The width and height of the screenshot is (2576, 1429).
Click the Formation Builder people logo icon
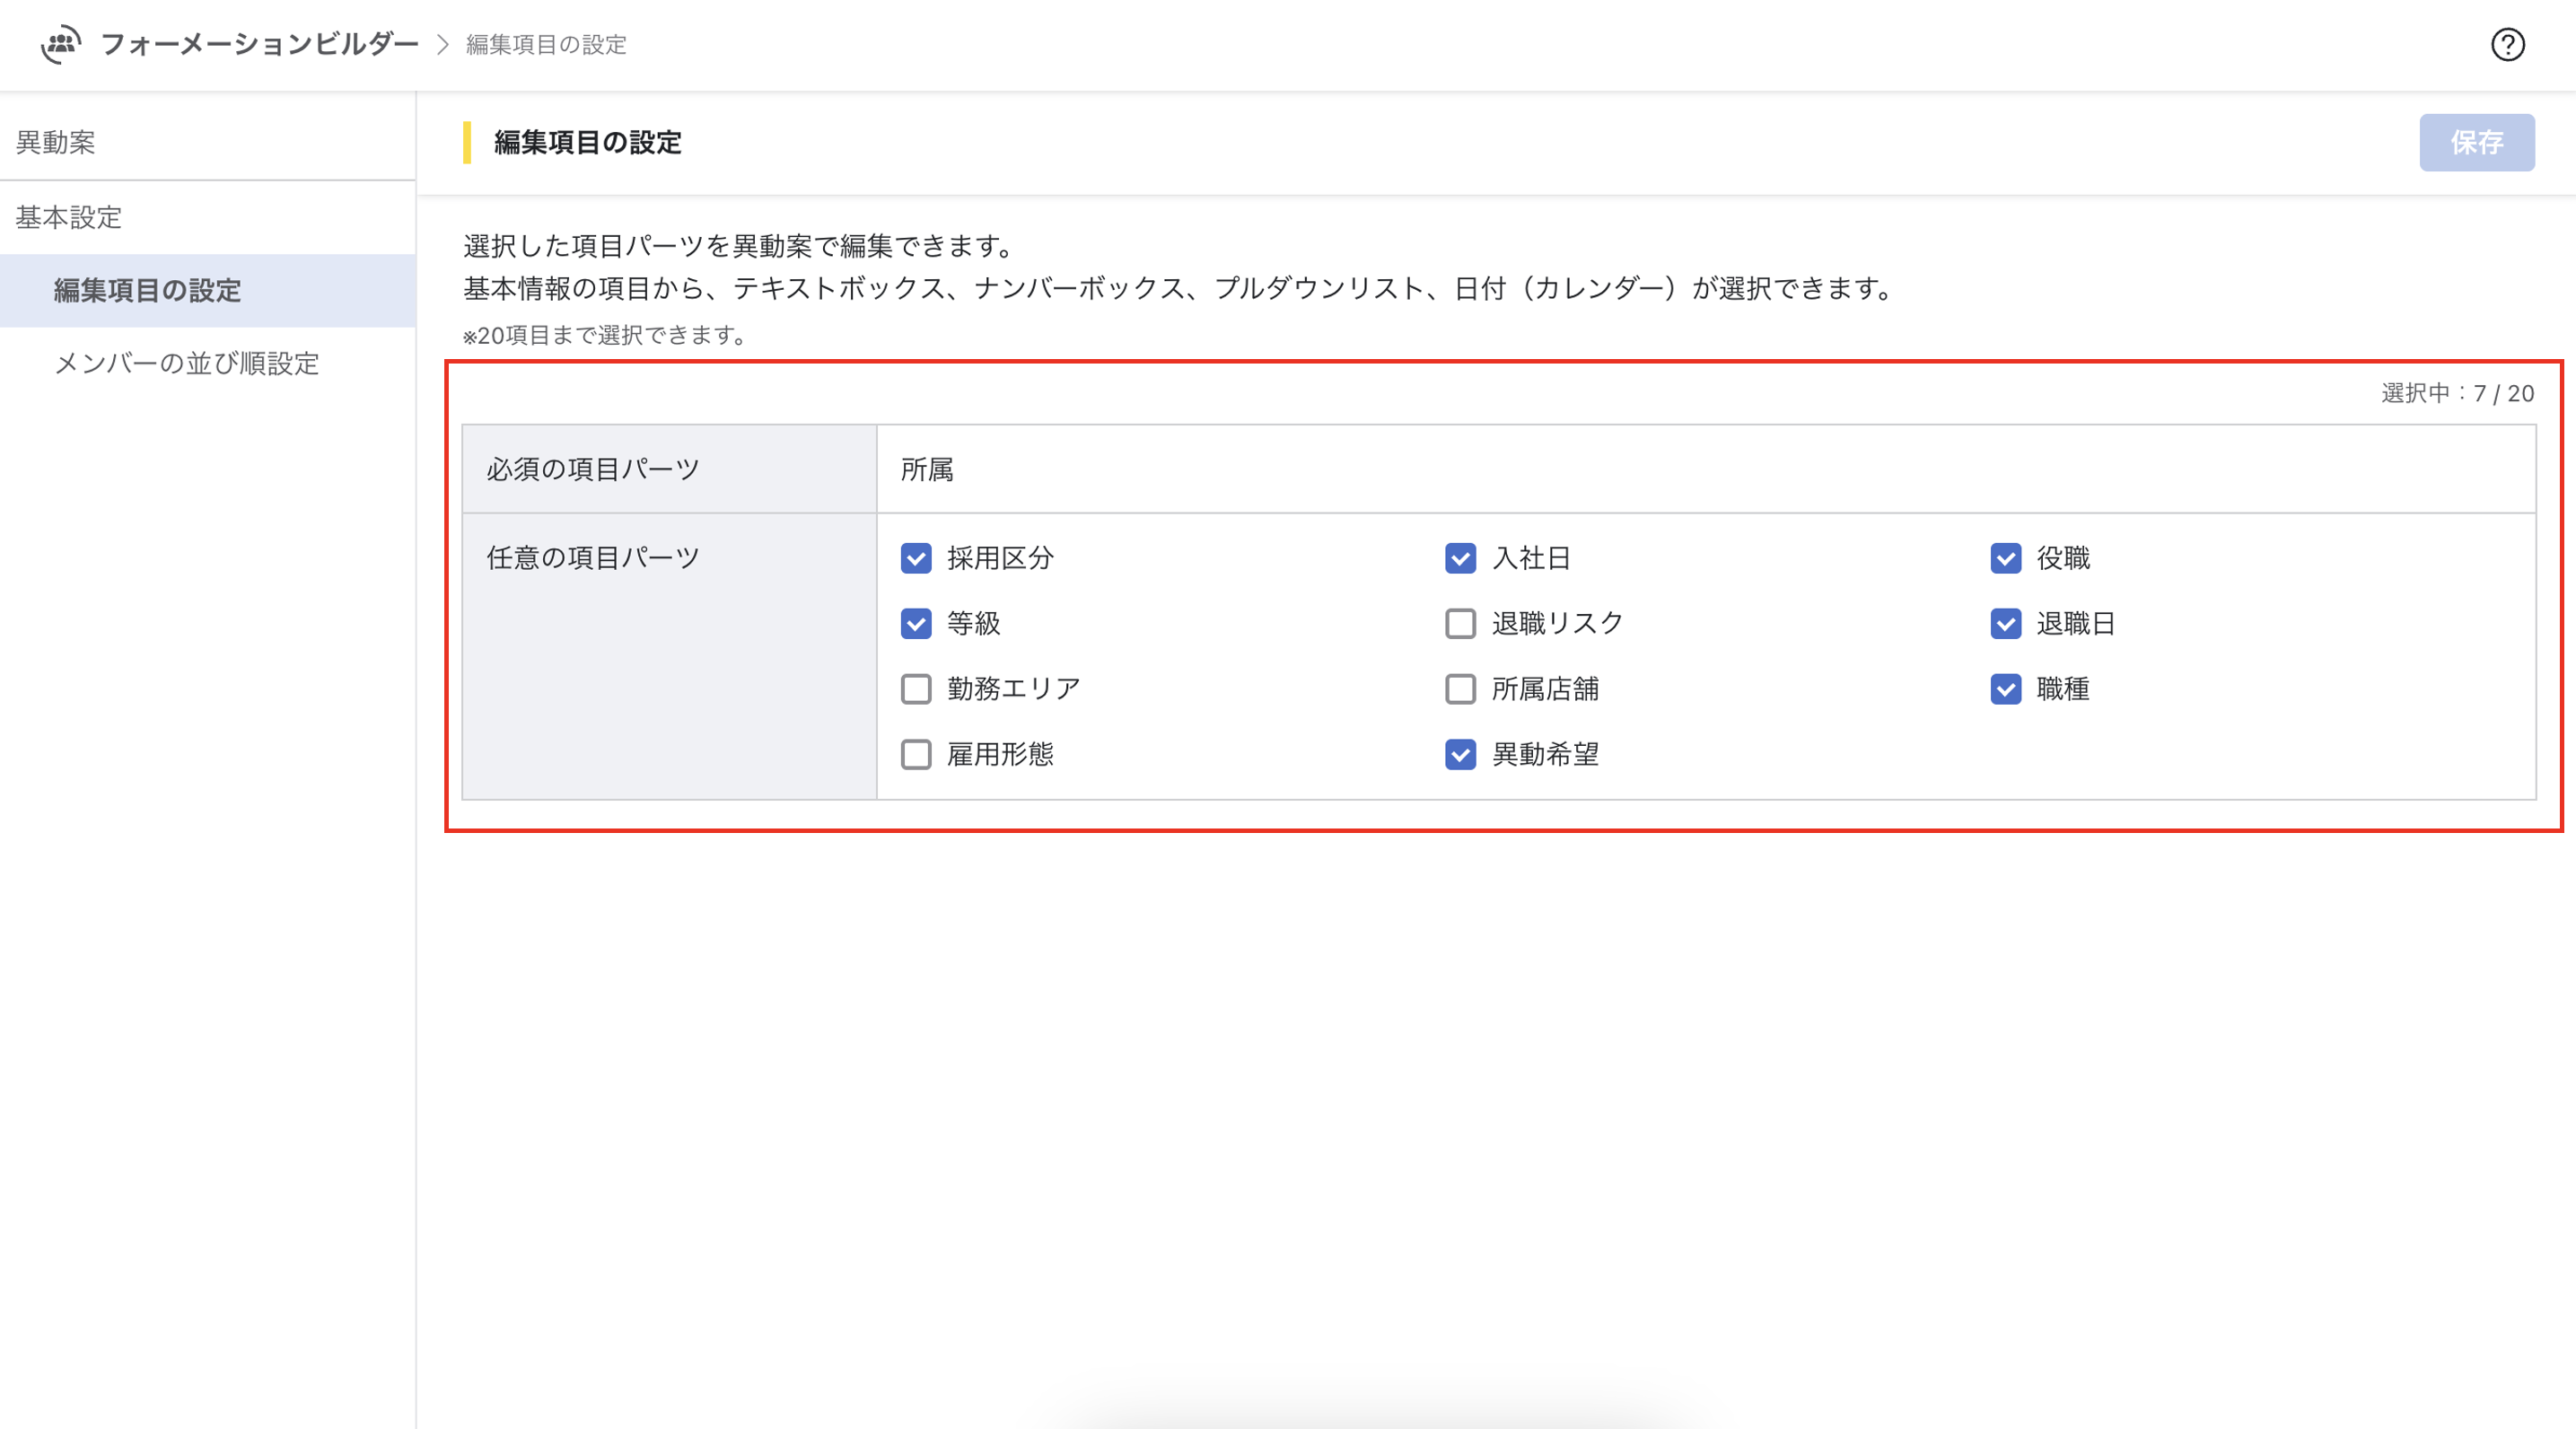point(61,44)
